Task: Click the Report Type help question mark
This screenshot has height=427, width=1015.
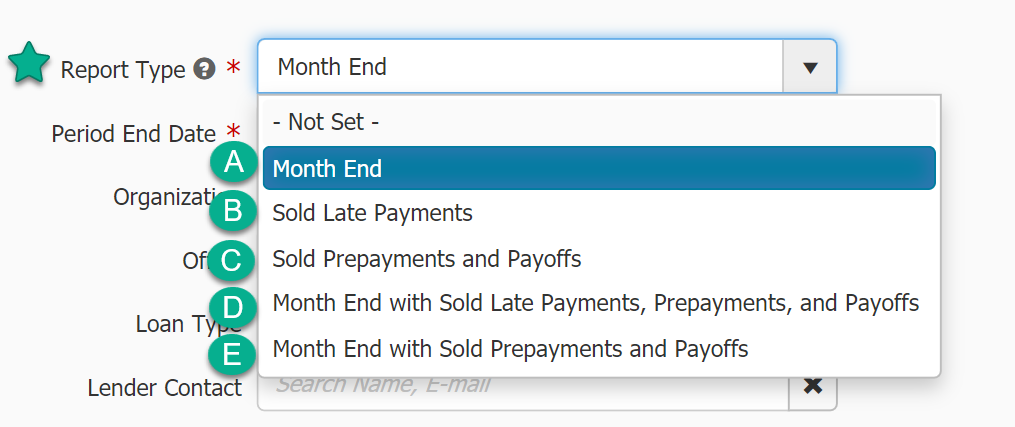Action: pyautogui.click(x=204, y=69)
